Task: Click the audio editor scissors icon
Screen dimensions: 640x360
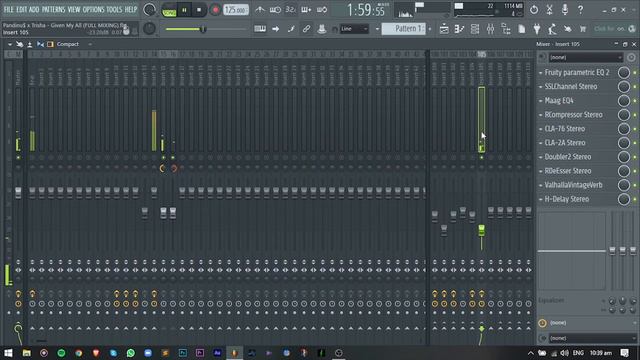Action: (x=549, y=9)
